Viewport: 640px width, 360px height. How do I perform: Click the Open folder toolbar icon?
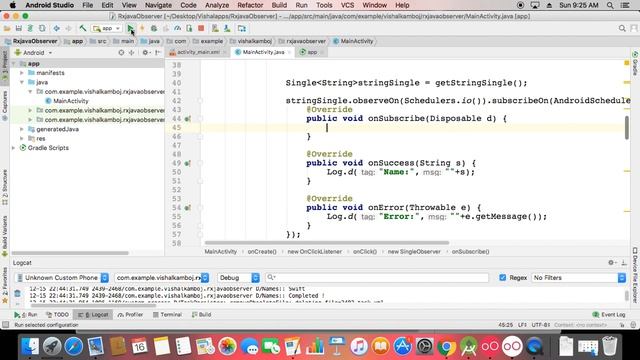[x=7, y=28]
